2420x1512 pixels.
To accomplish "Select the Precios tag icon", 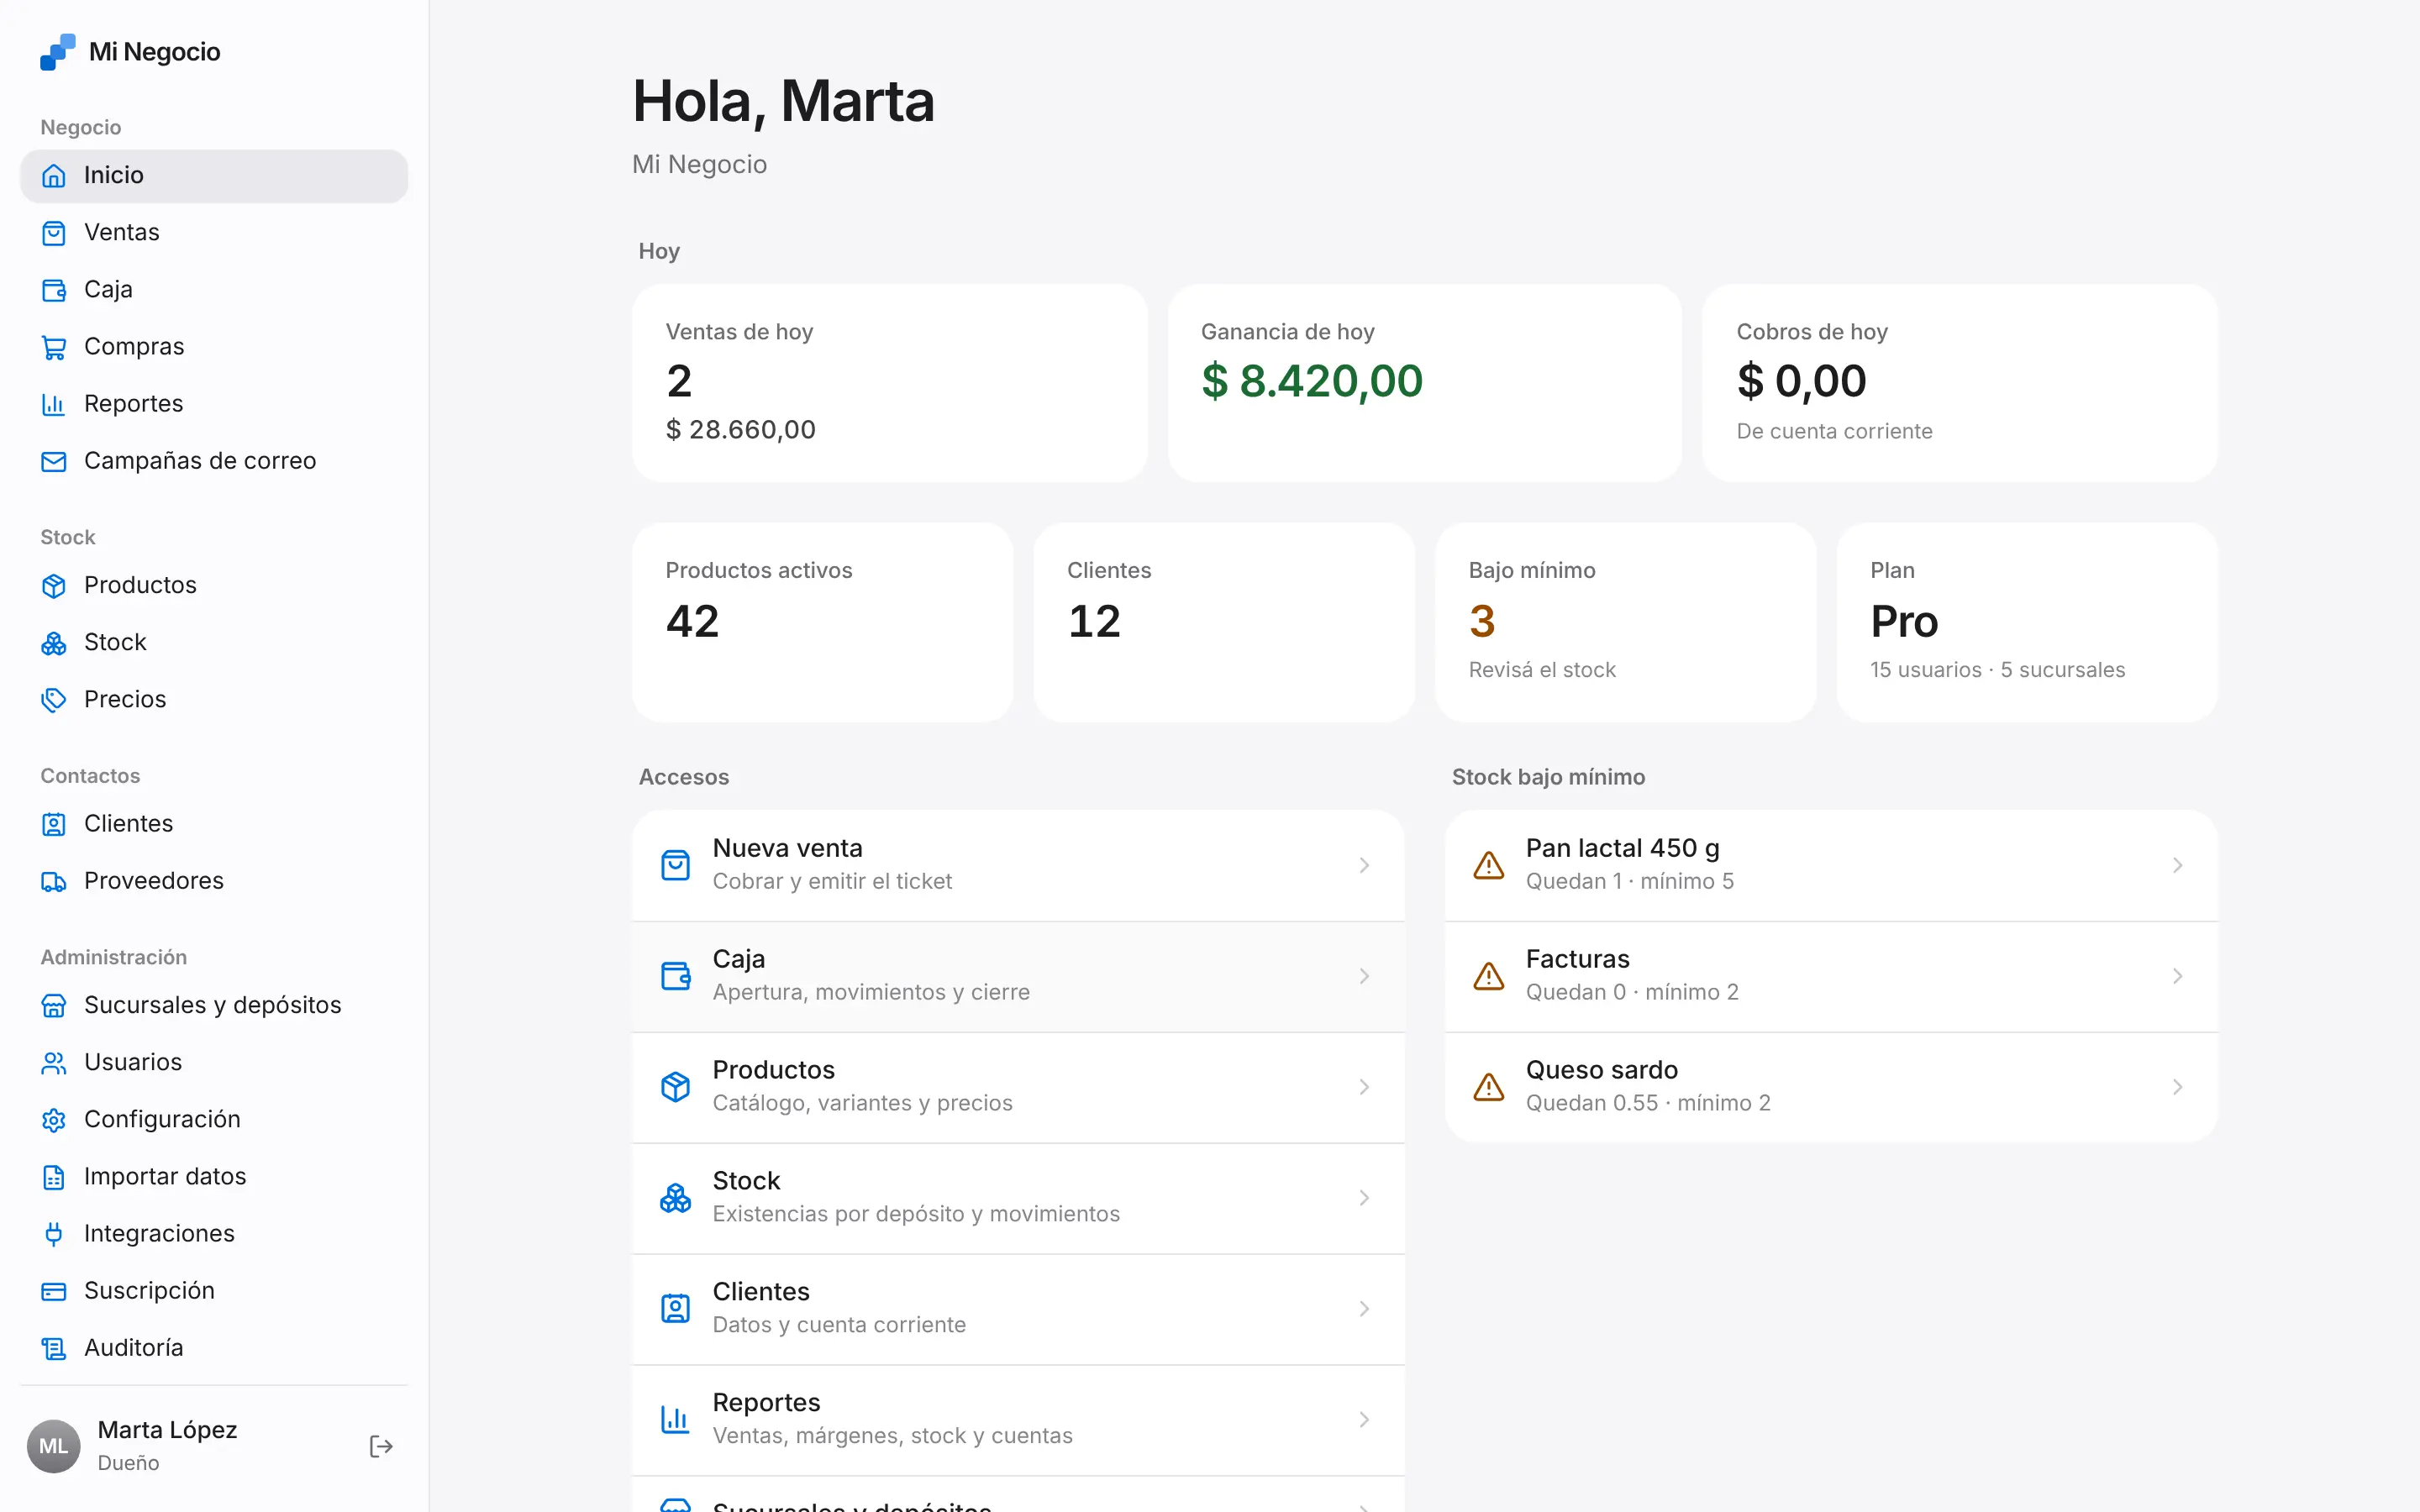I will [54, 700].
